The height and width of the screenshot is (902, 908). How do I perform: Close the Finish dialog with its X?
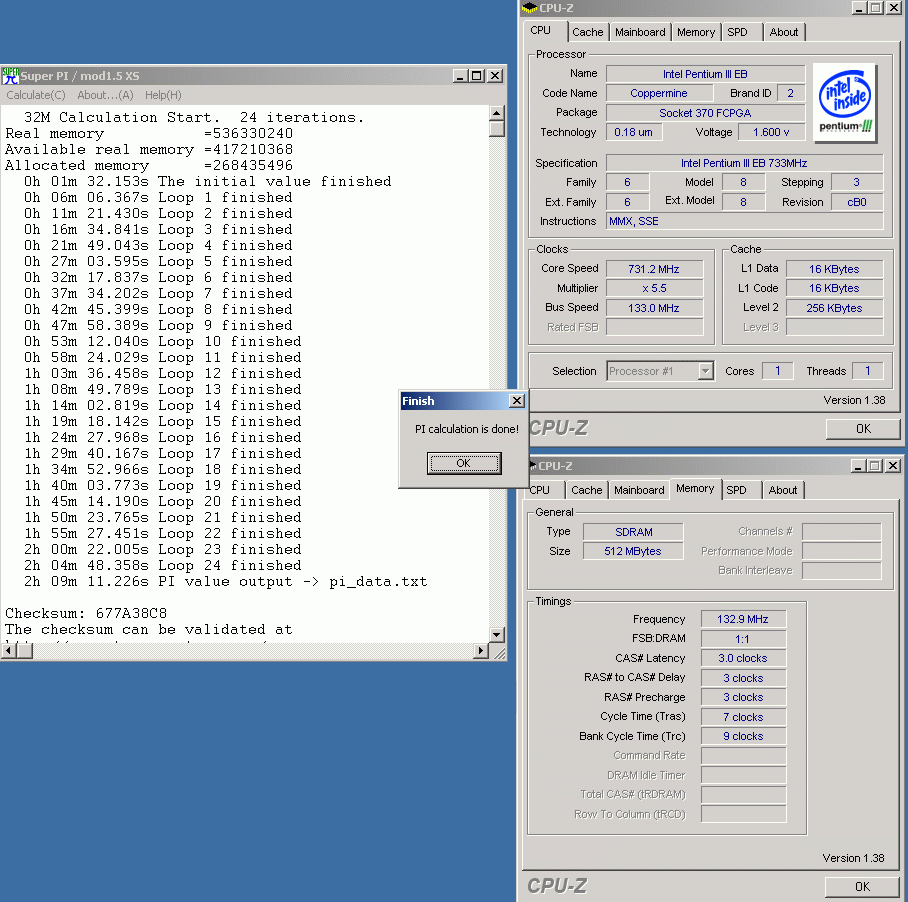[517, 401]
